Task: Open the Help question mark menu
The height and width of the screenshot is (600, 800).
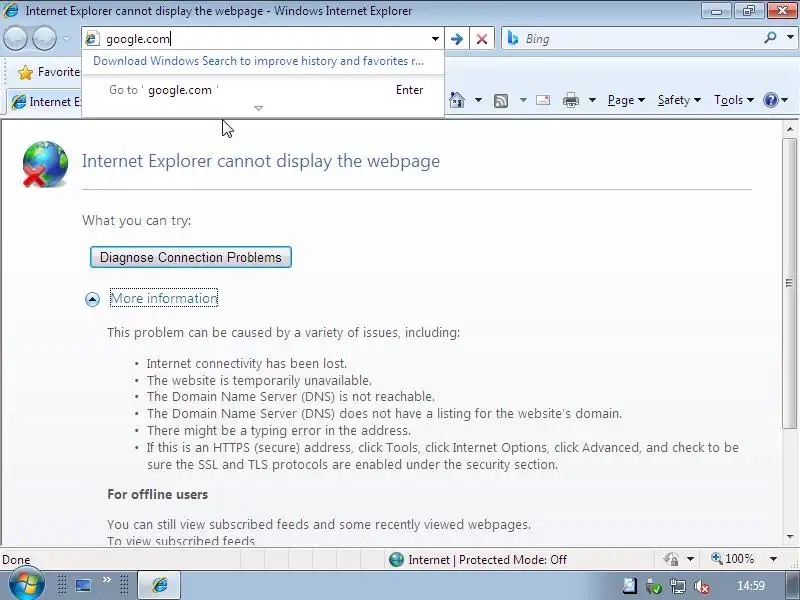Action: 775,100
